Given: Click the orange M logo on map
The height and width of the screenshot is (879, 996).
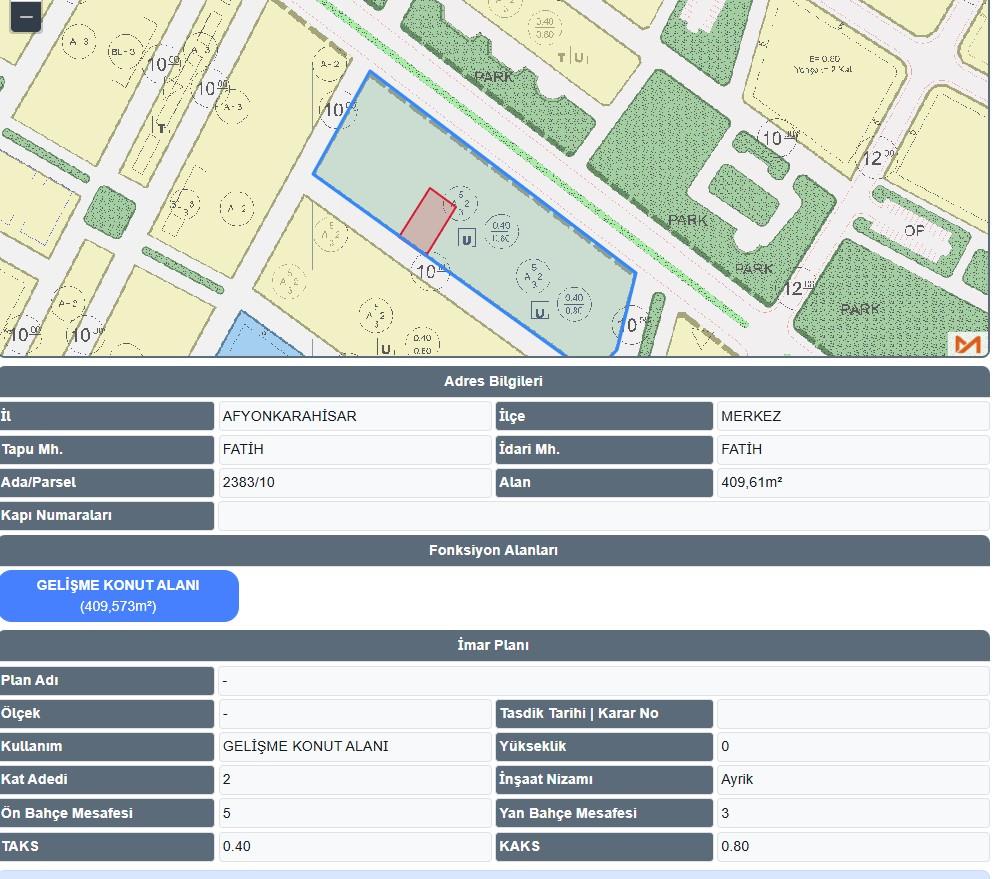Looking at the screenshot, I should 967,344.
